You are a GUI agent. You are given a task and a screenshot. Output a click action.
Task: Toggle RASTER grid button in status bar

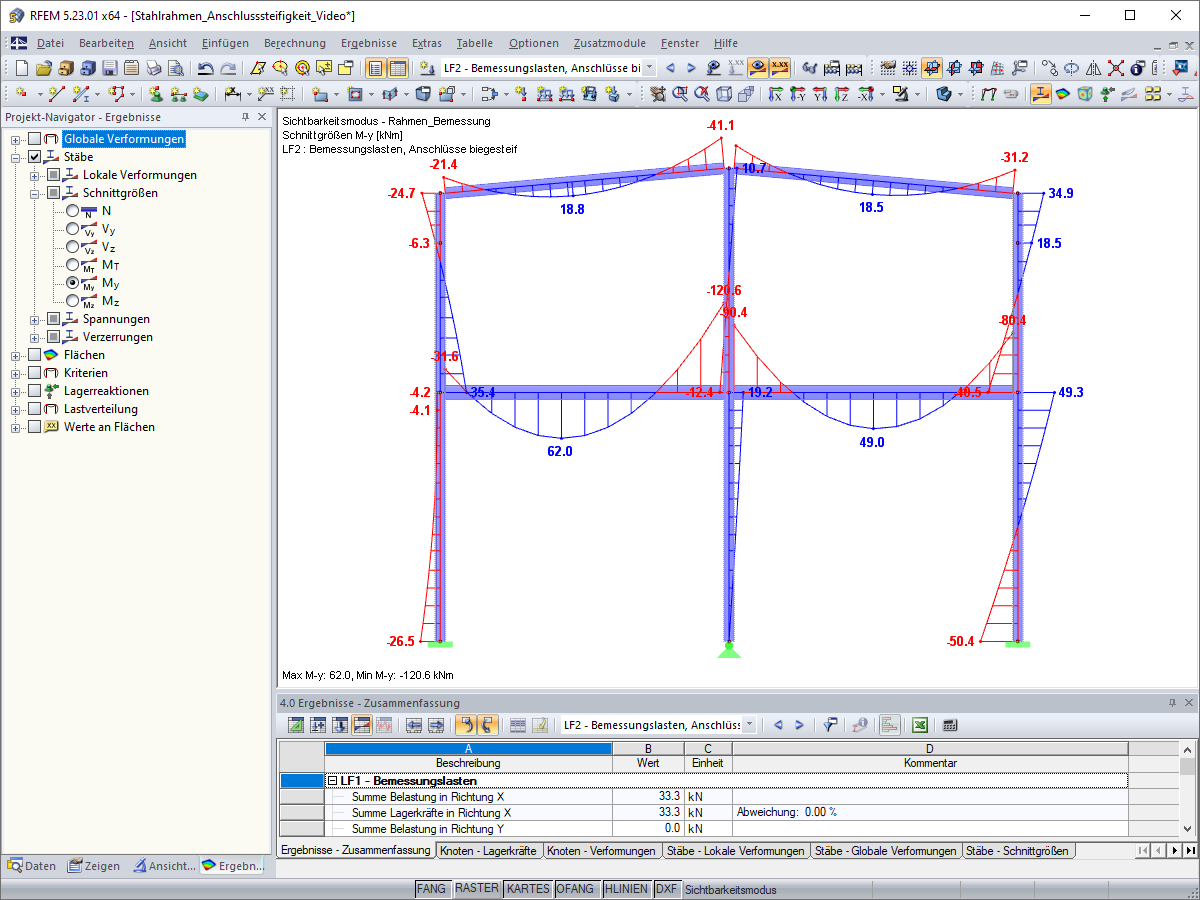point(476,889)
